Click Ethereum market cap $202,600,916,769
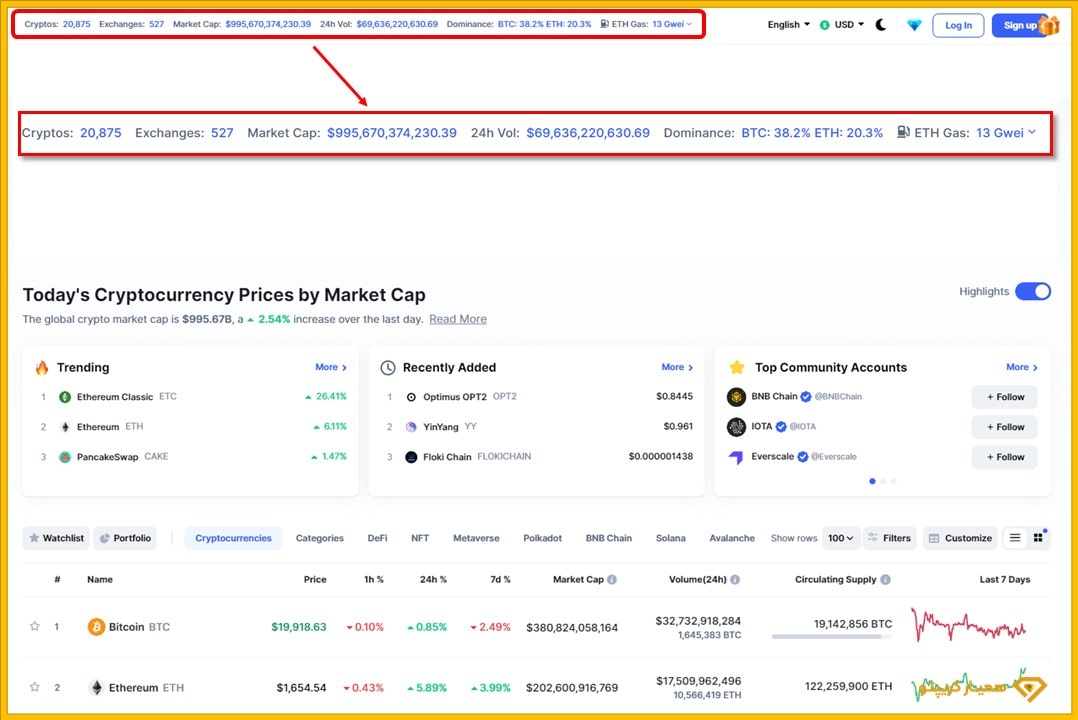The image size is (1078, 720). pyautogui.click(x=572, y=688)
